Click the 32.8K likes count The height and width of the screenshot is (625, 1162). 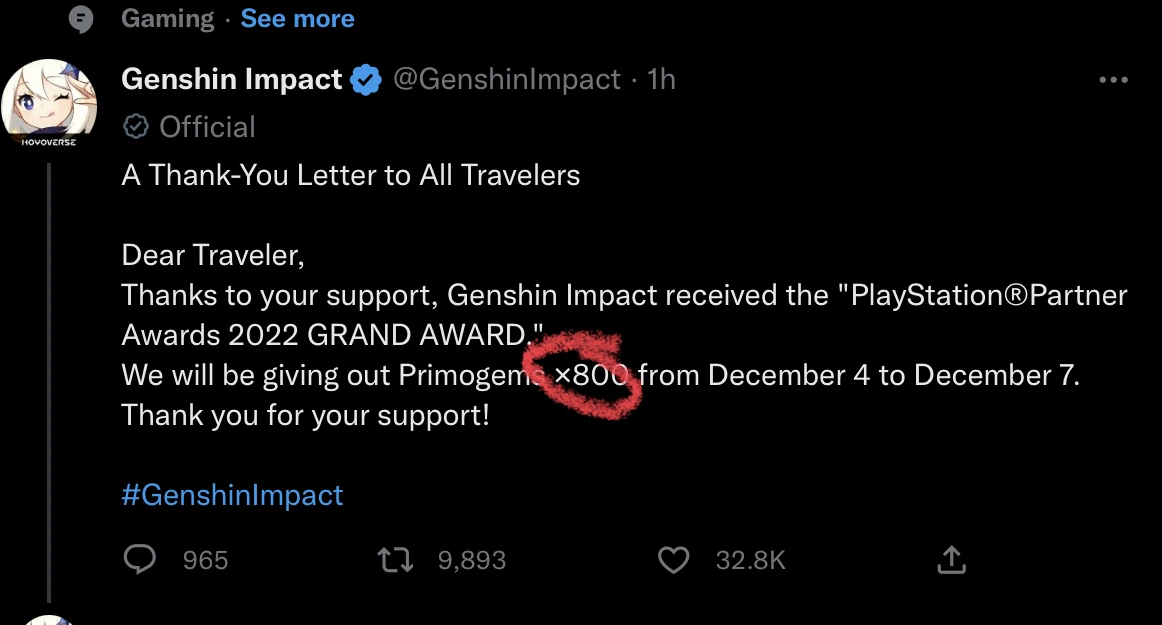[x=750, y=561]
